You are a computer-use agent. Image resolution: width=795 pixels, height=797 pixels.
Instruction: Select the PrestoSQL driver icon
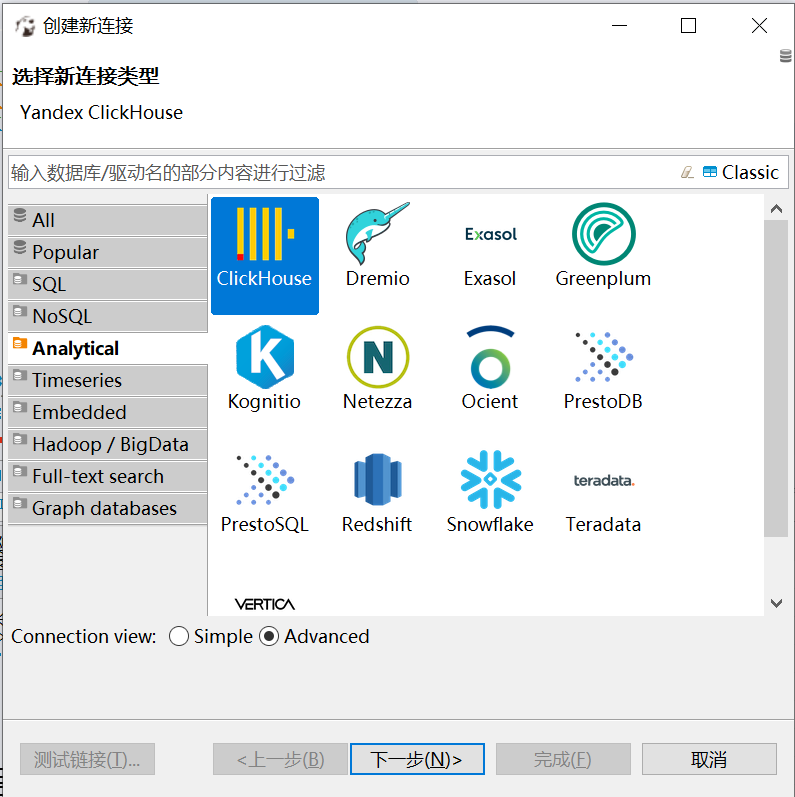pyautogui.click(x=265, y=479)
